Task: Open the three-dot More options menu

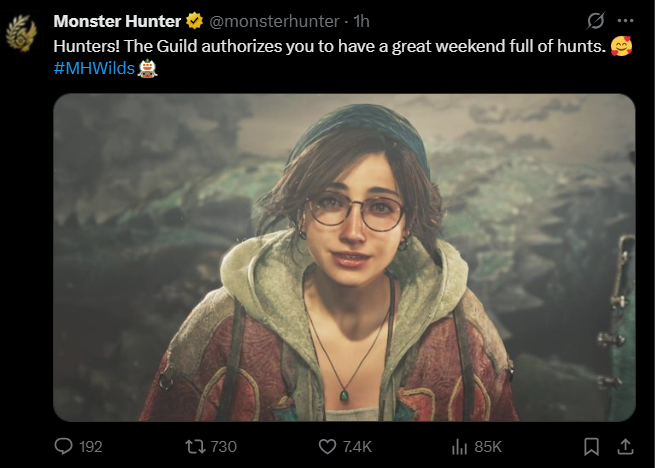Action: 626,21
